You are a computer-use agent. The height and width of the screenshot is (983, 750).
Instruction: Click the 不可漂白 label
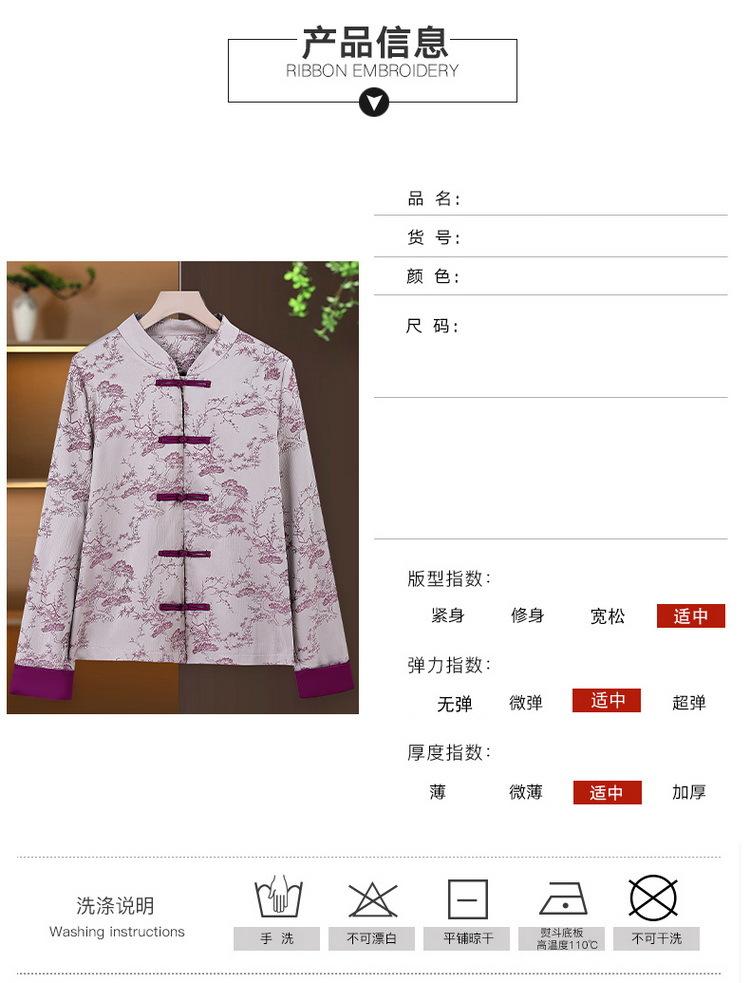click(371, 938)
